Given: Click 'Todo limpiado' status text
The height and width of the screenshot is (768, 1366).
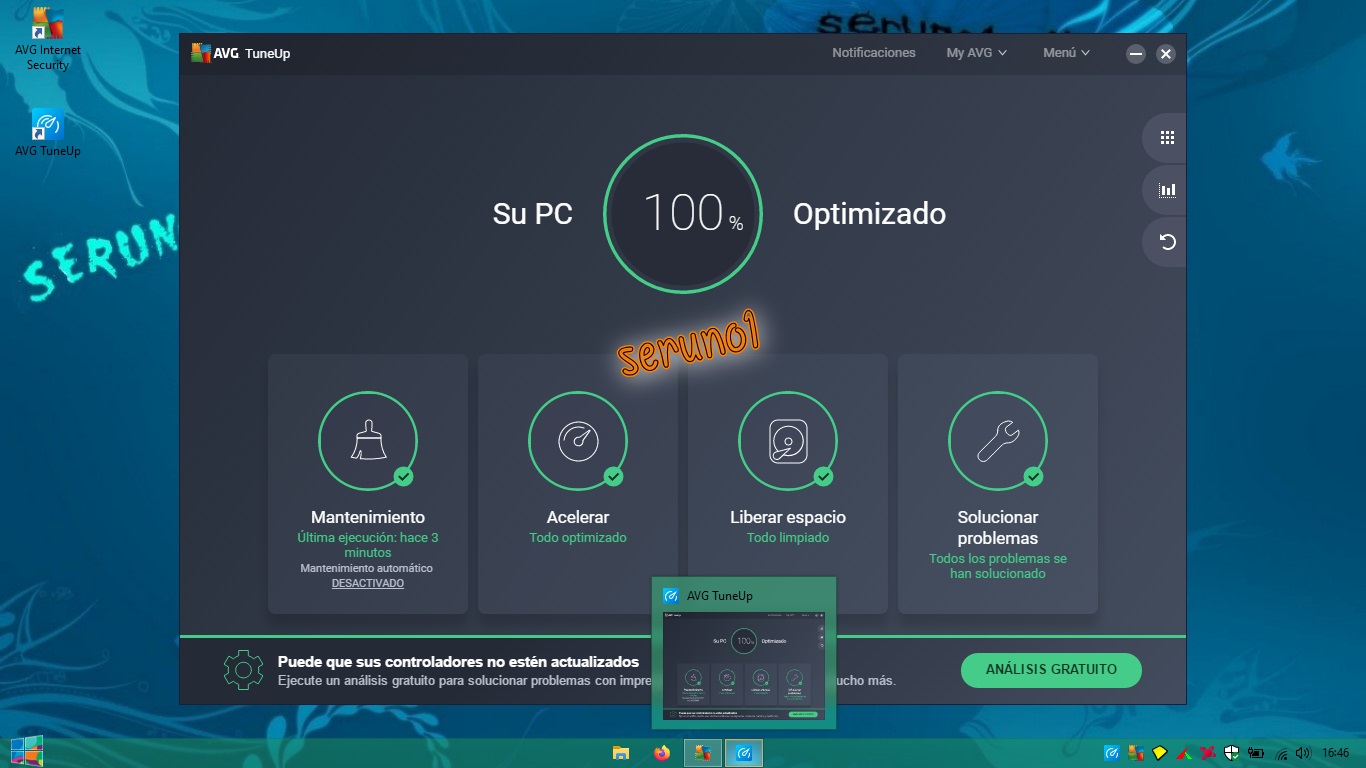Looking at the screenshot, I should pos(788,538).
